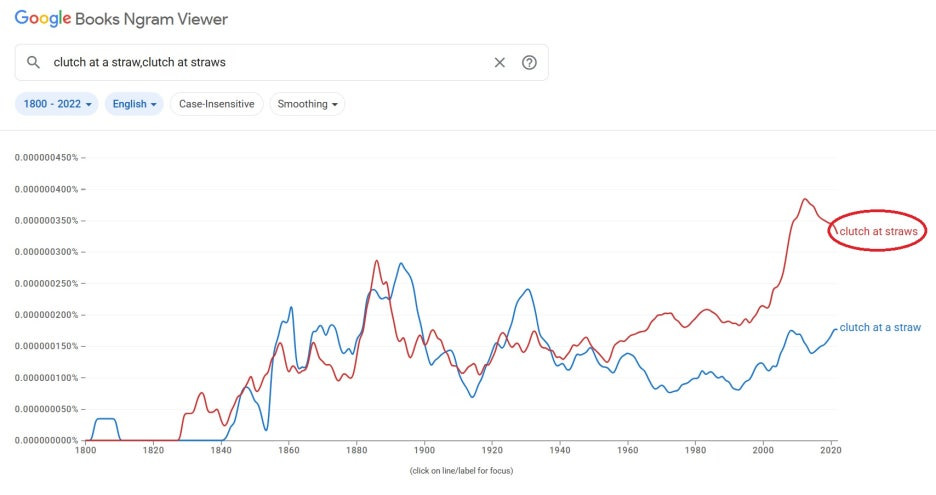Click the 0.000000400% y-axis label
The image size is (936, 495).
pos(47,189)
